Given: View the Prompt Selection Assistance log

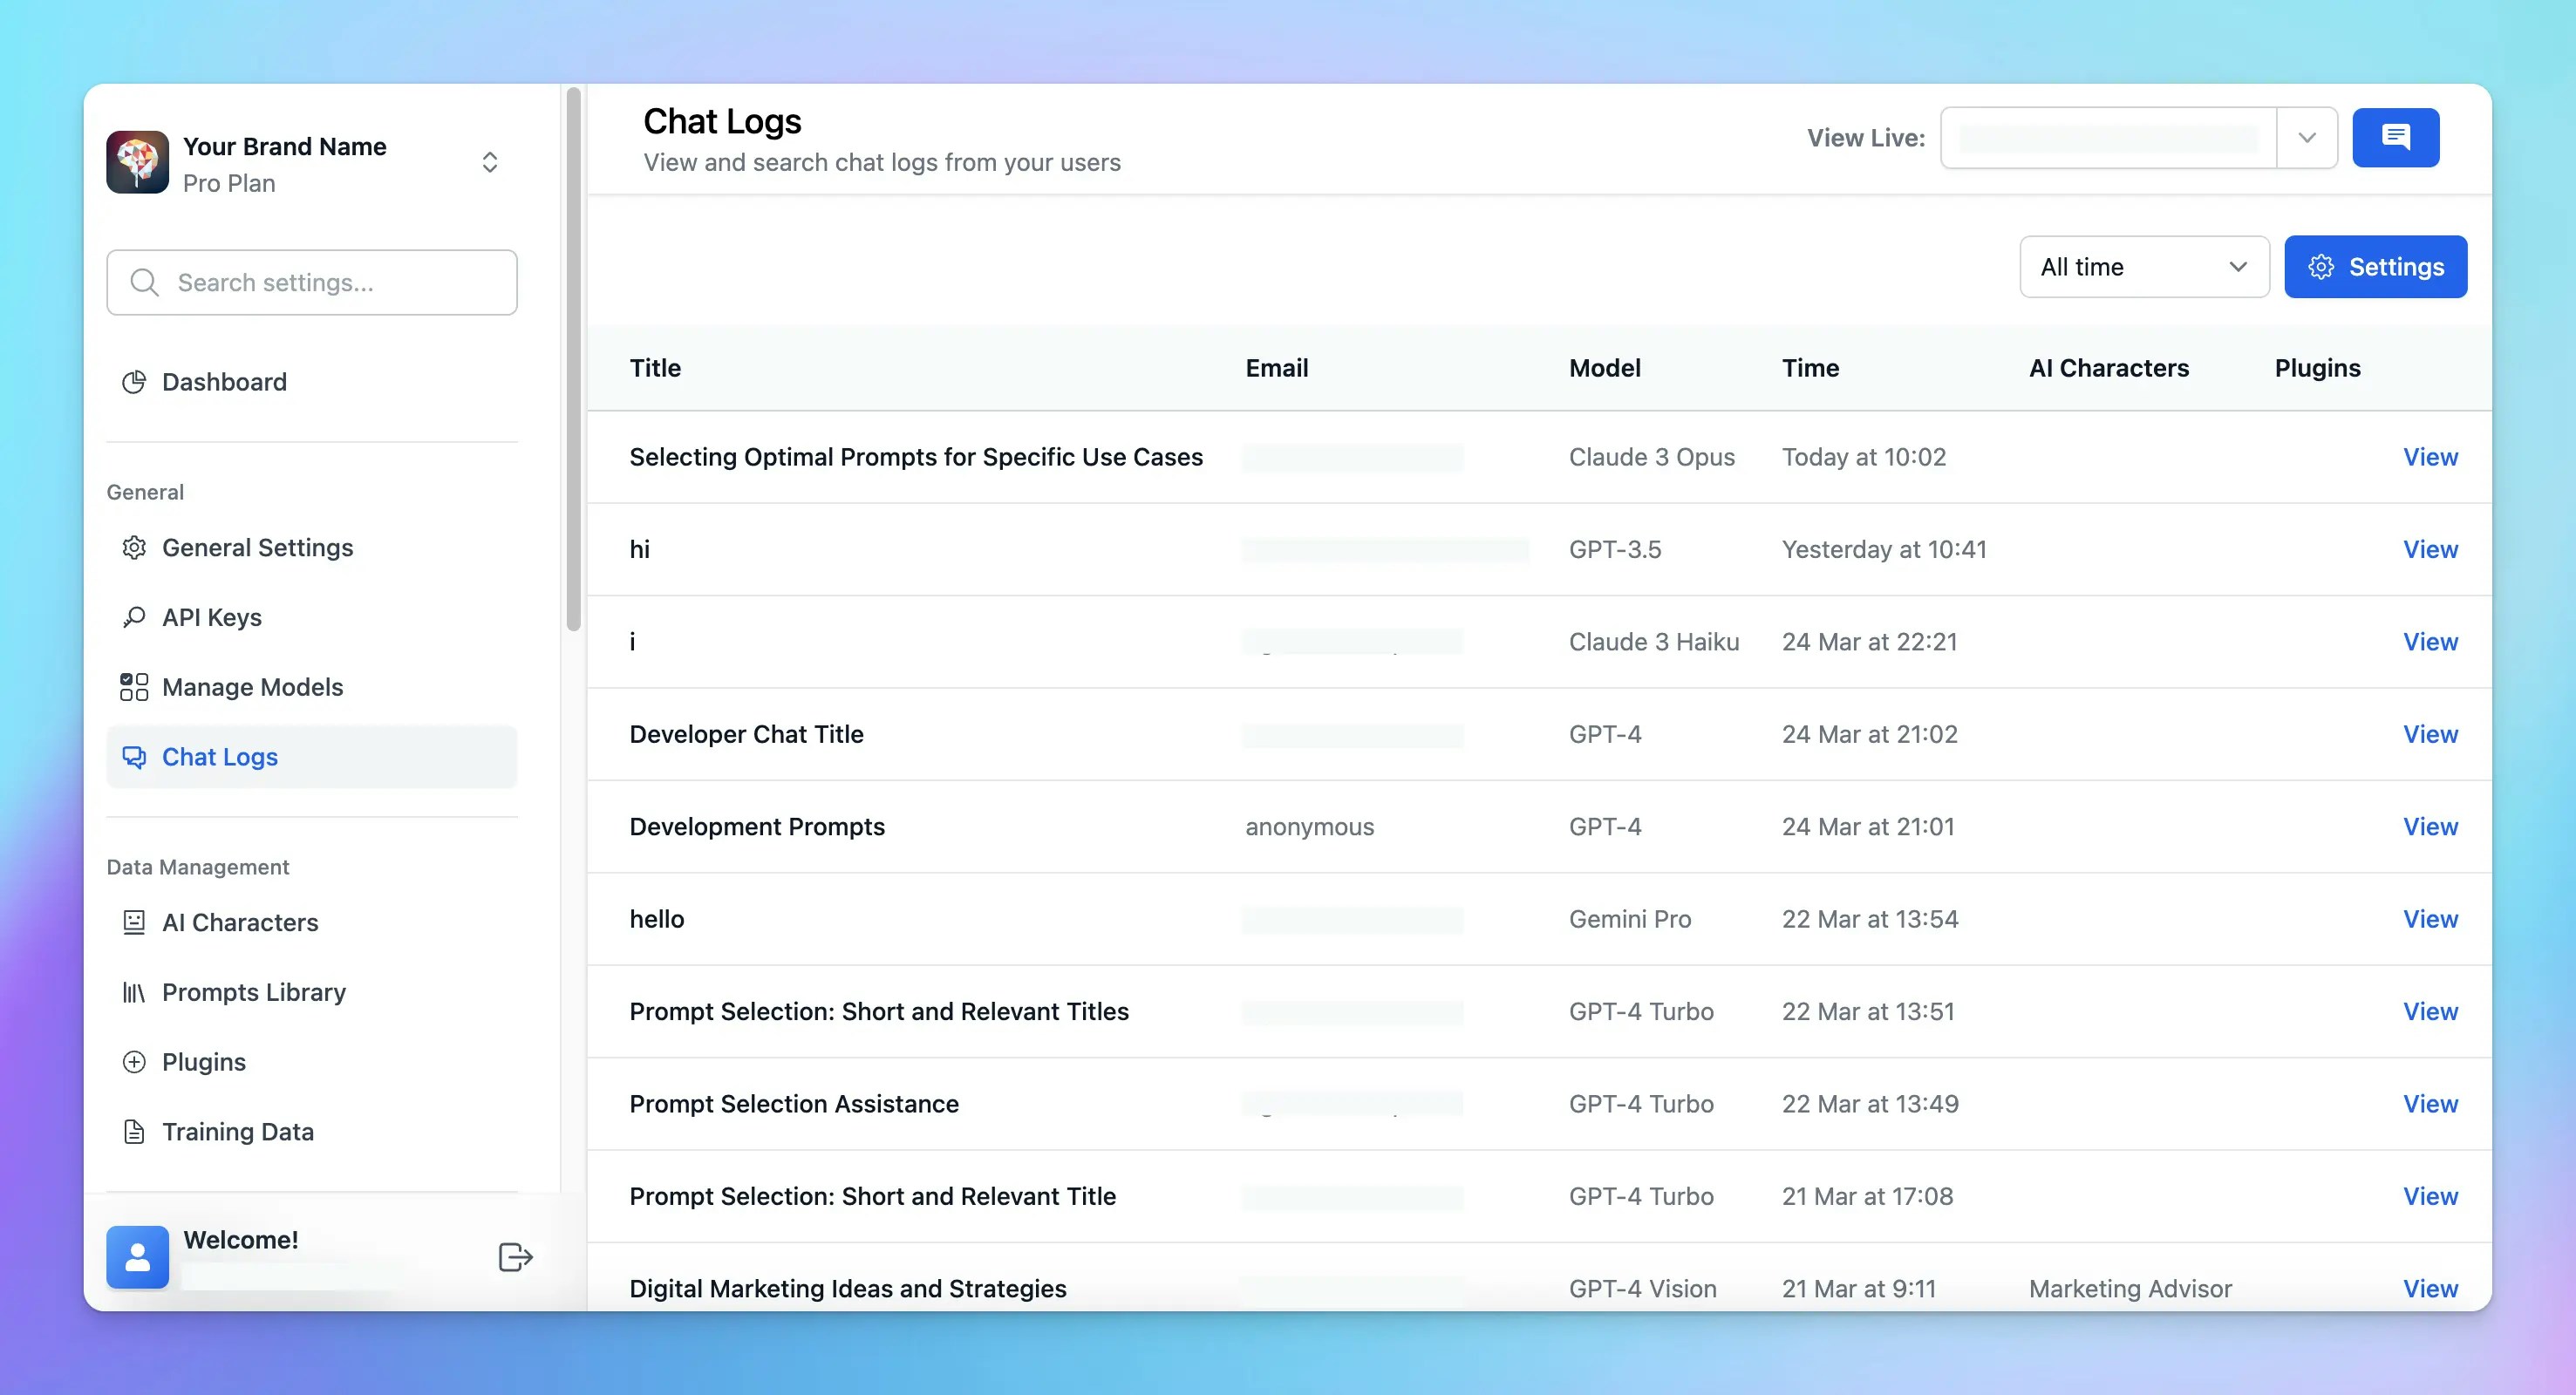Looking at the screenshot, I should click(x=2430, y=1104).
